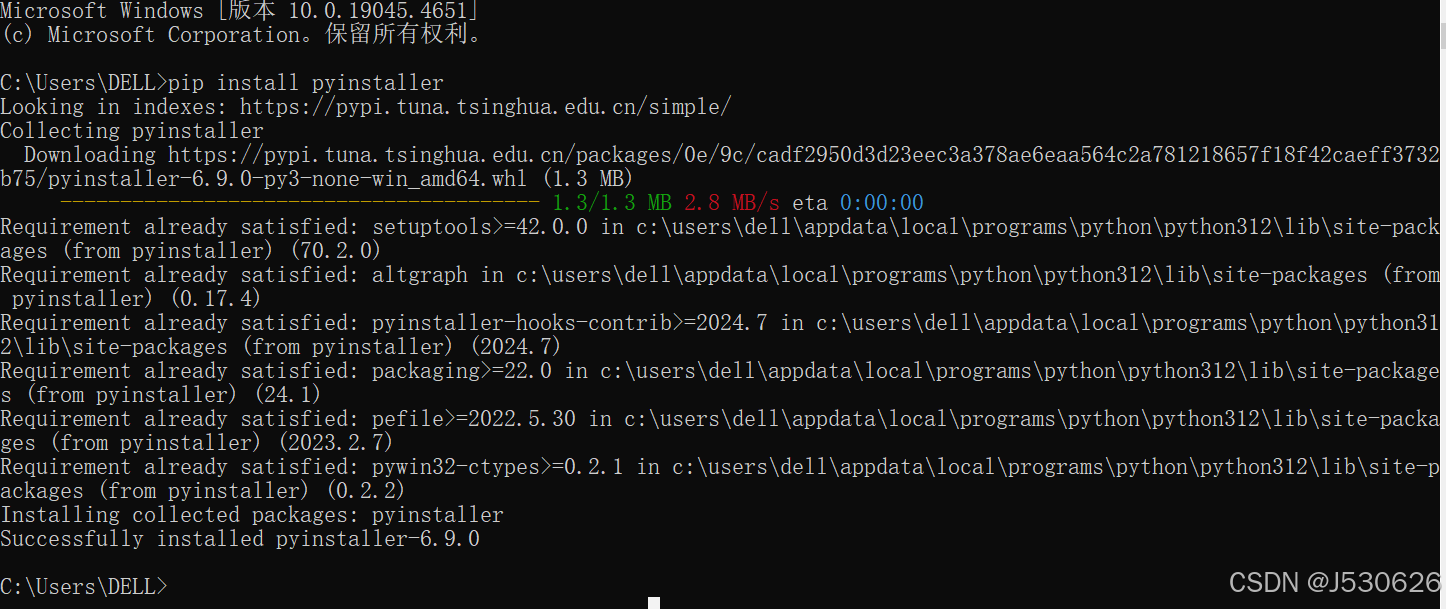
Task: Click the 'Installing collected packages' line
Action: (x=250, y=514)
